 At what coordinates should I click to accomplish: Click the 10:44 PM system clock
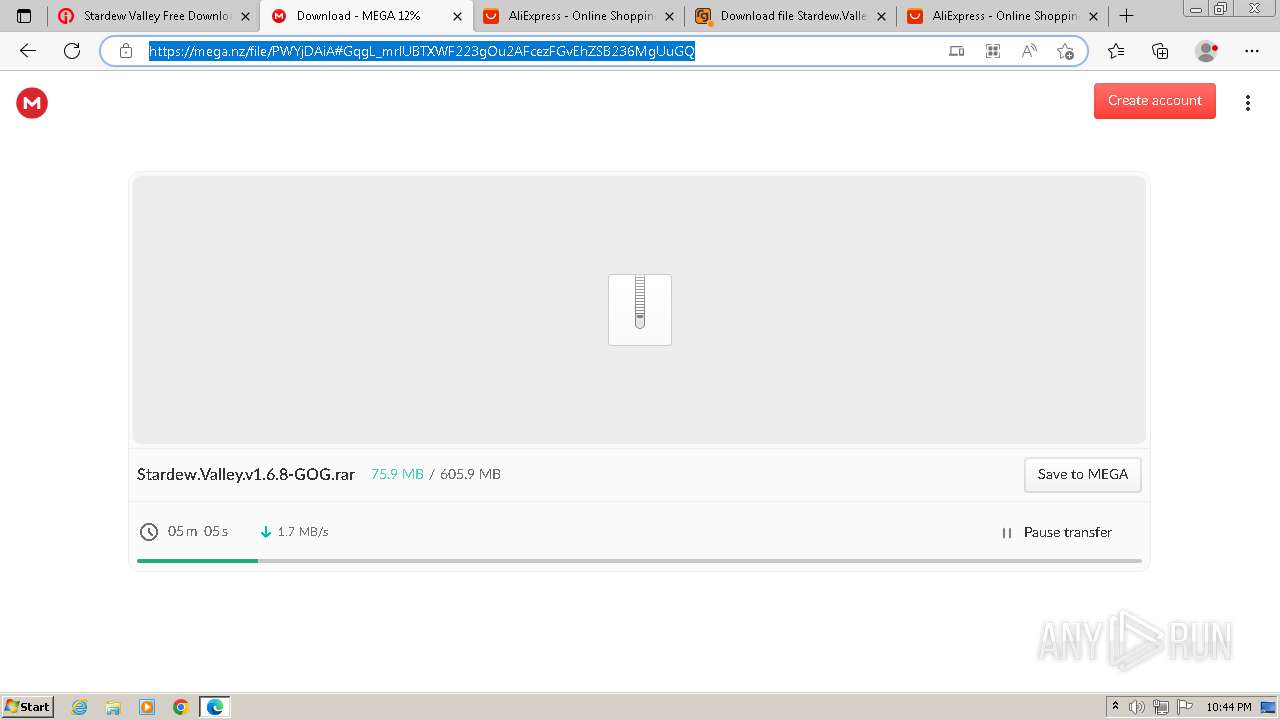pos(1228,707)
